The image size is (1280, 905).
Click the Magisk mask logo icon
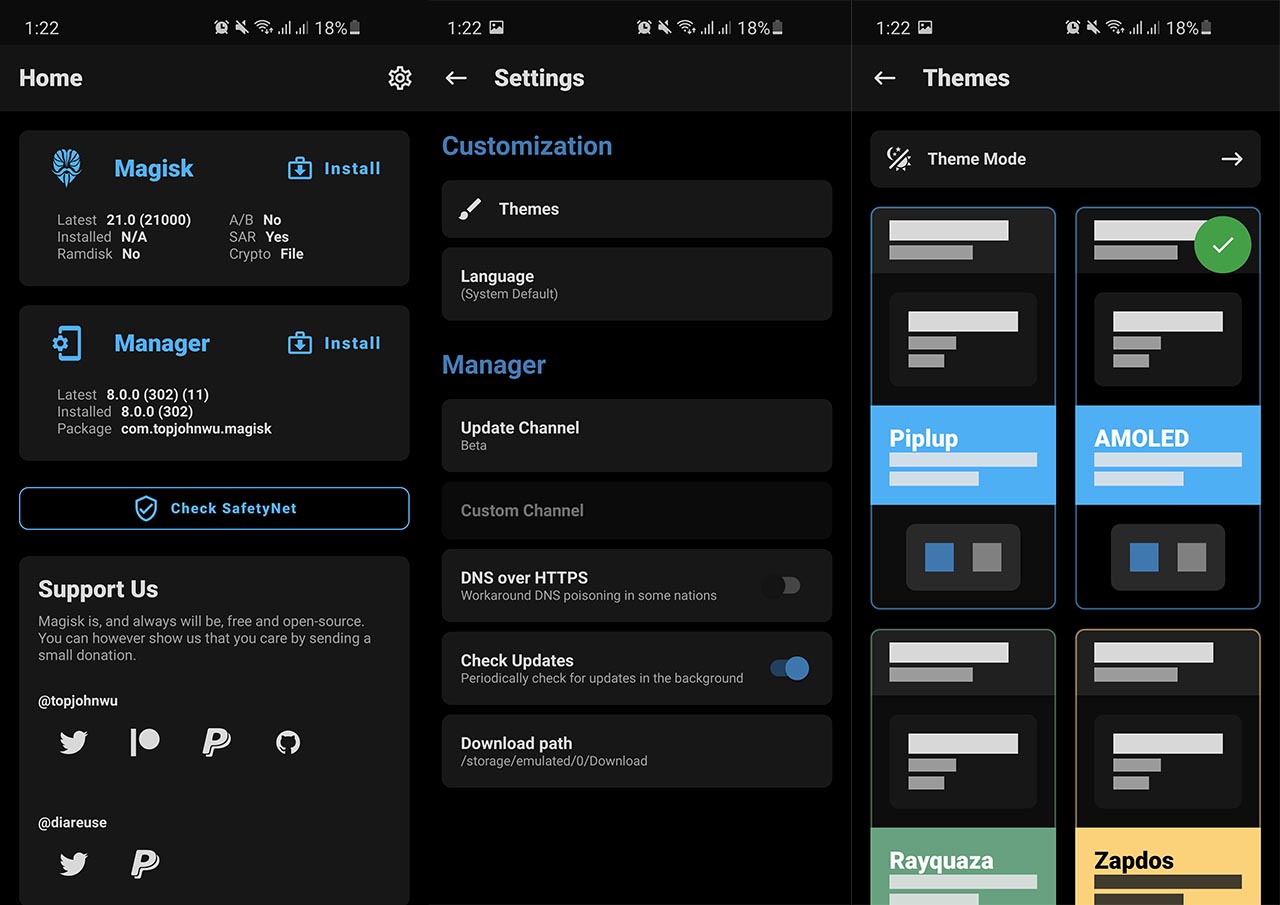point(66,168)
